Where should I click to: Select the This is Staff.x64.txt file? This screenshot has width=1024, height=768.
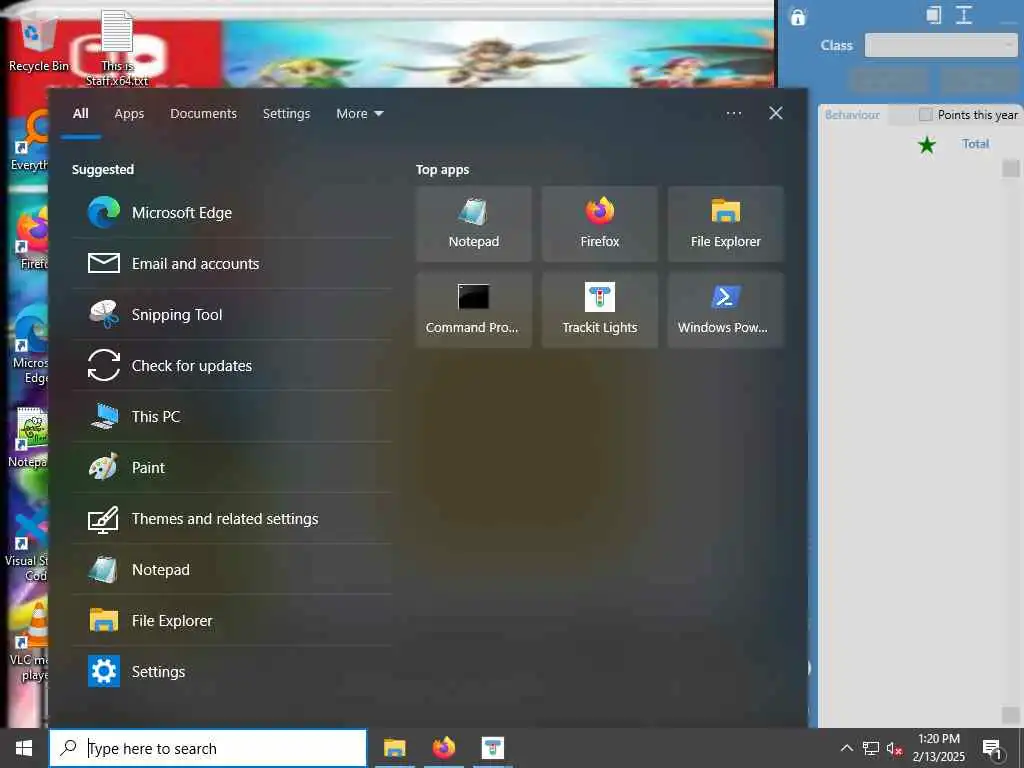[x=117, y=49]
